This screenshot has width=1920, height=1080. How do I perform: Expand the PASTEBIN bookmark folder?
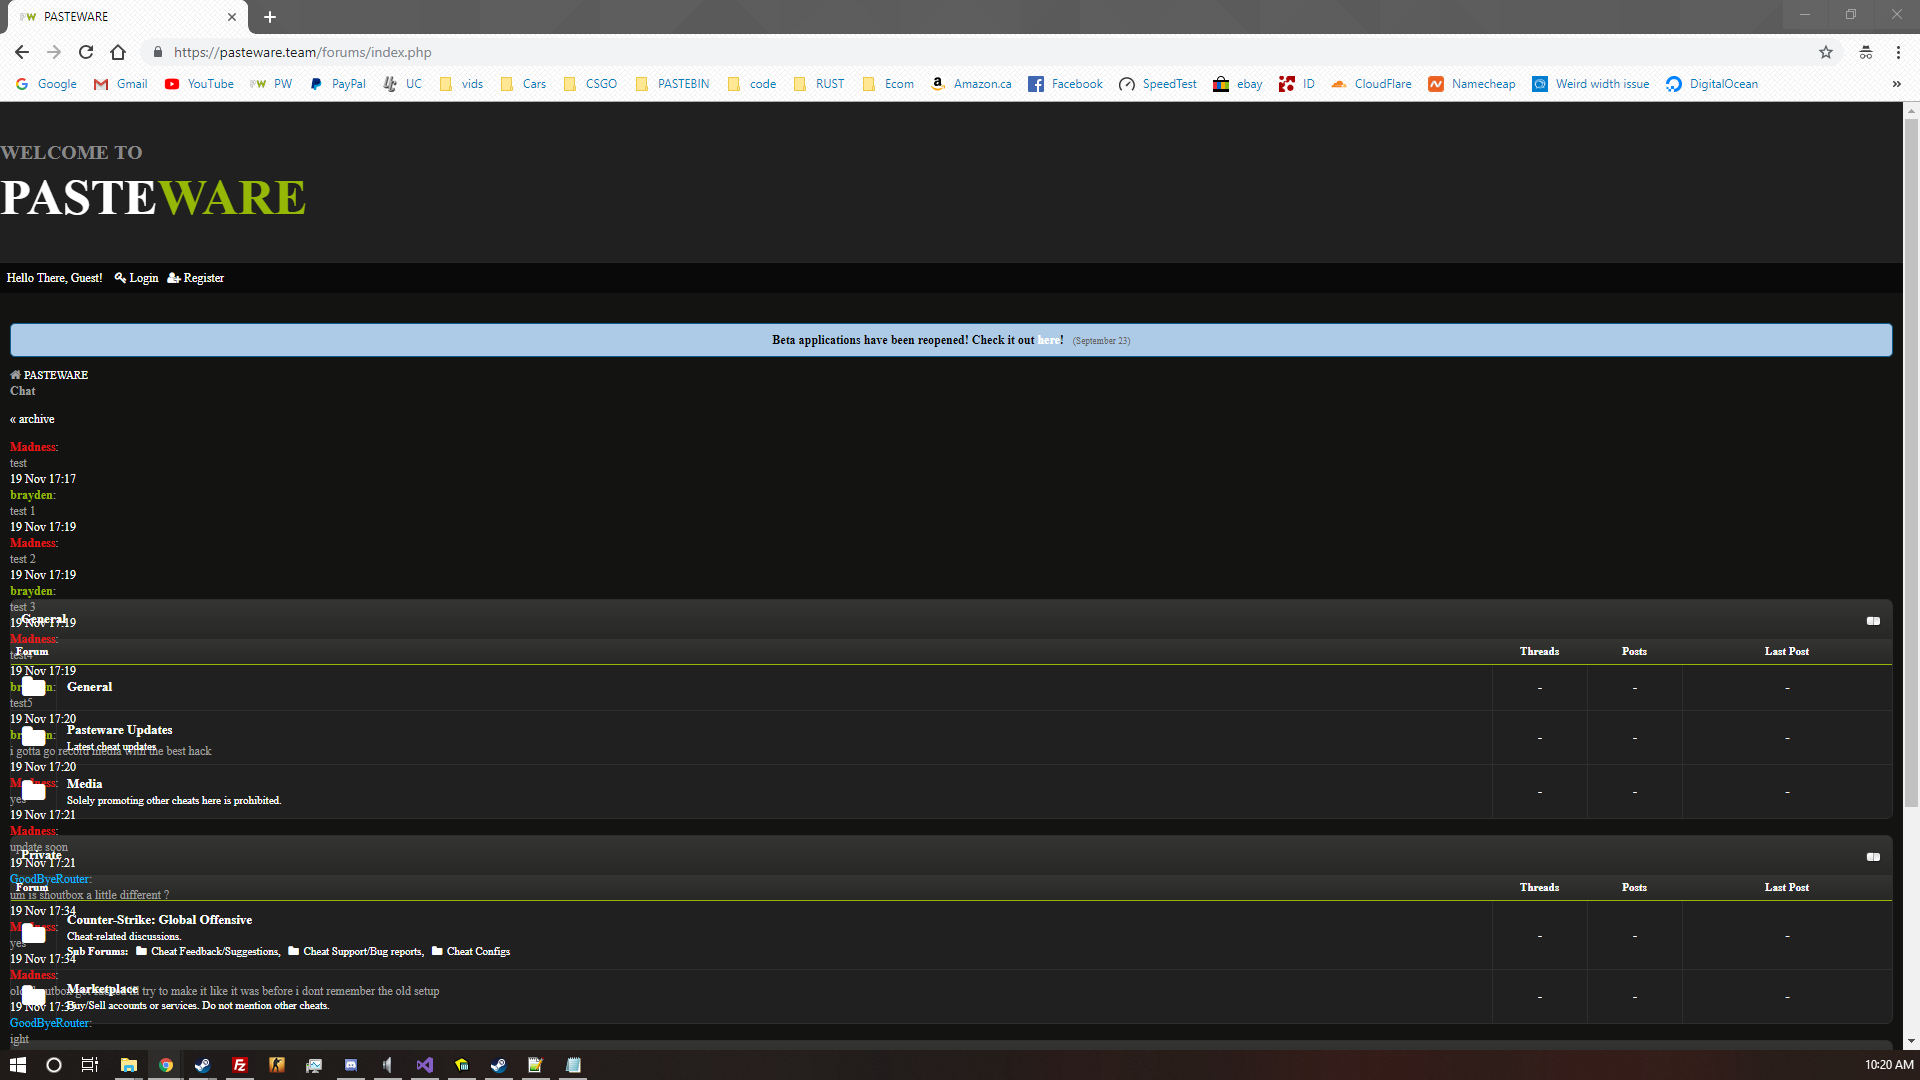tap(672, 84)
